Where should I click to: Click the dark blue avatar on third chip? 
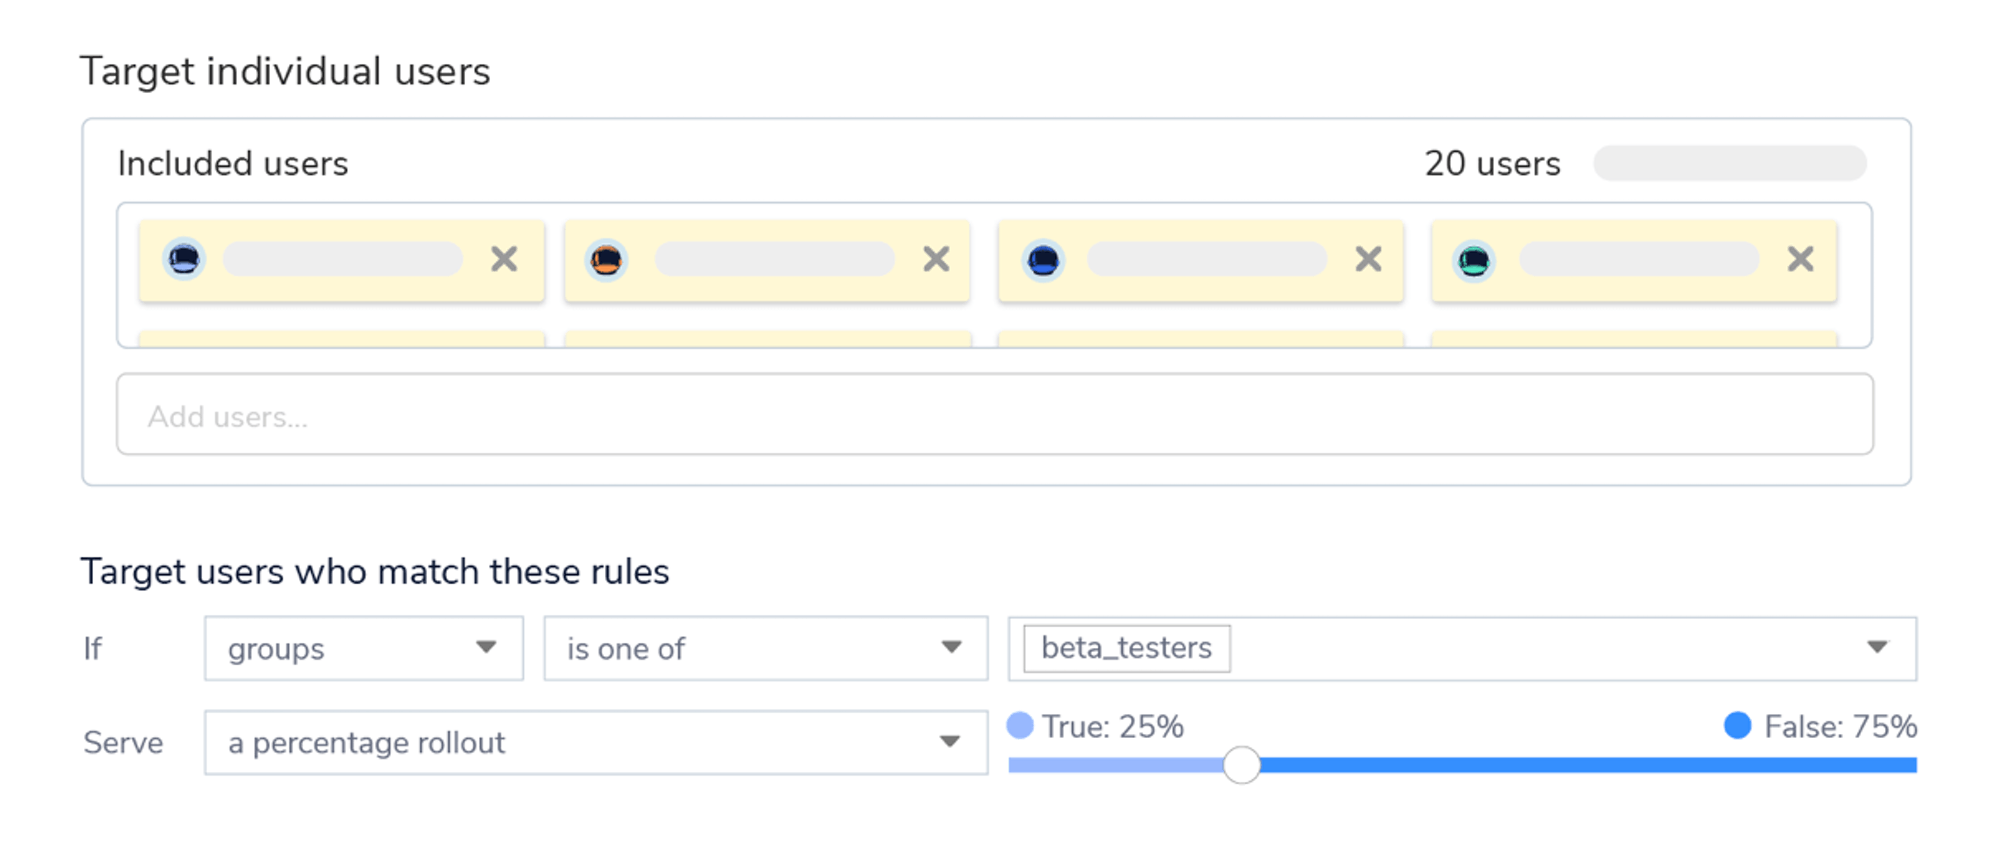pos(1042,261)
